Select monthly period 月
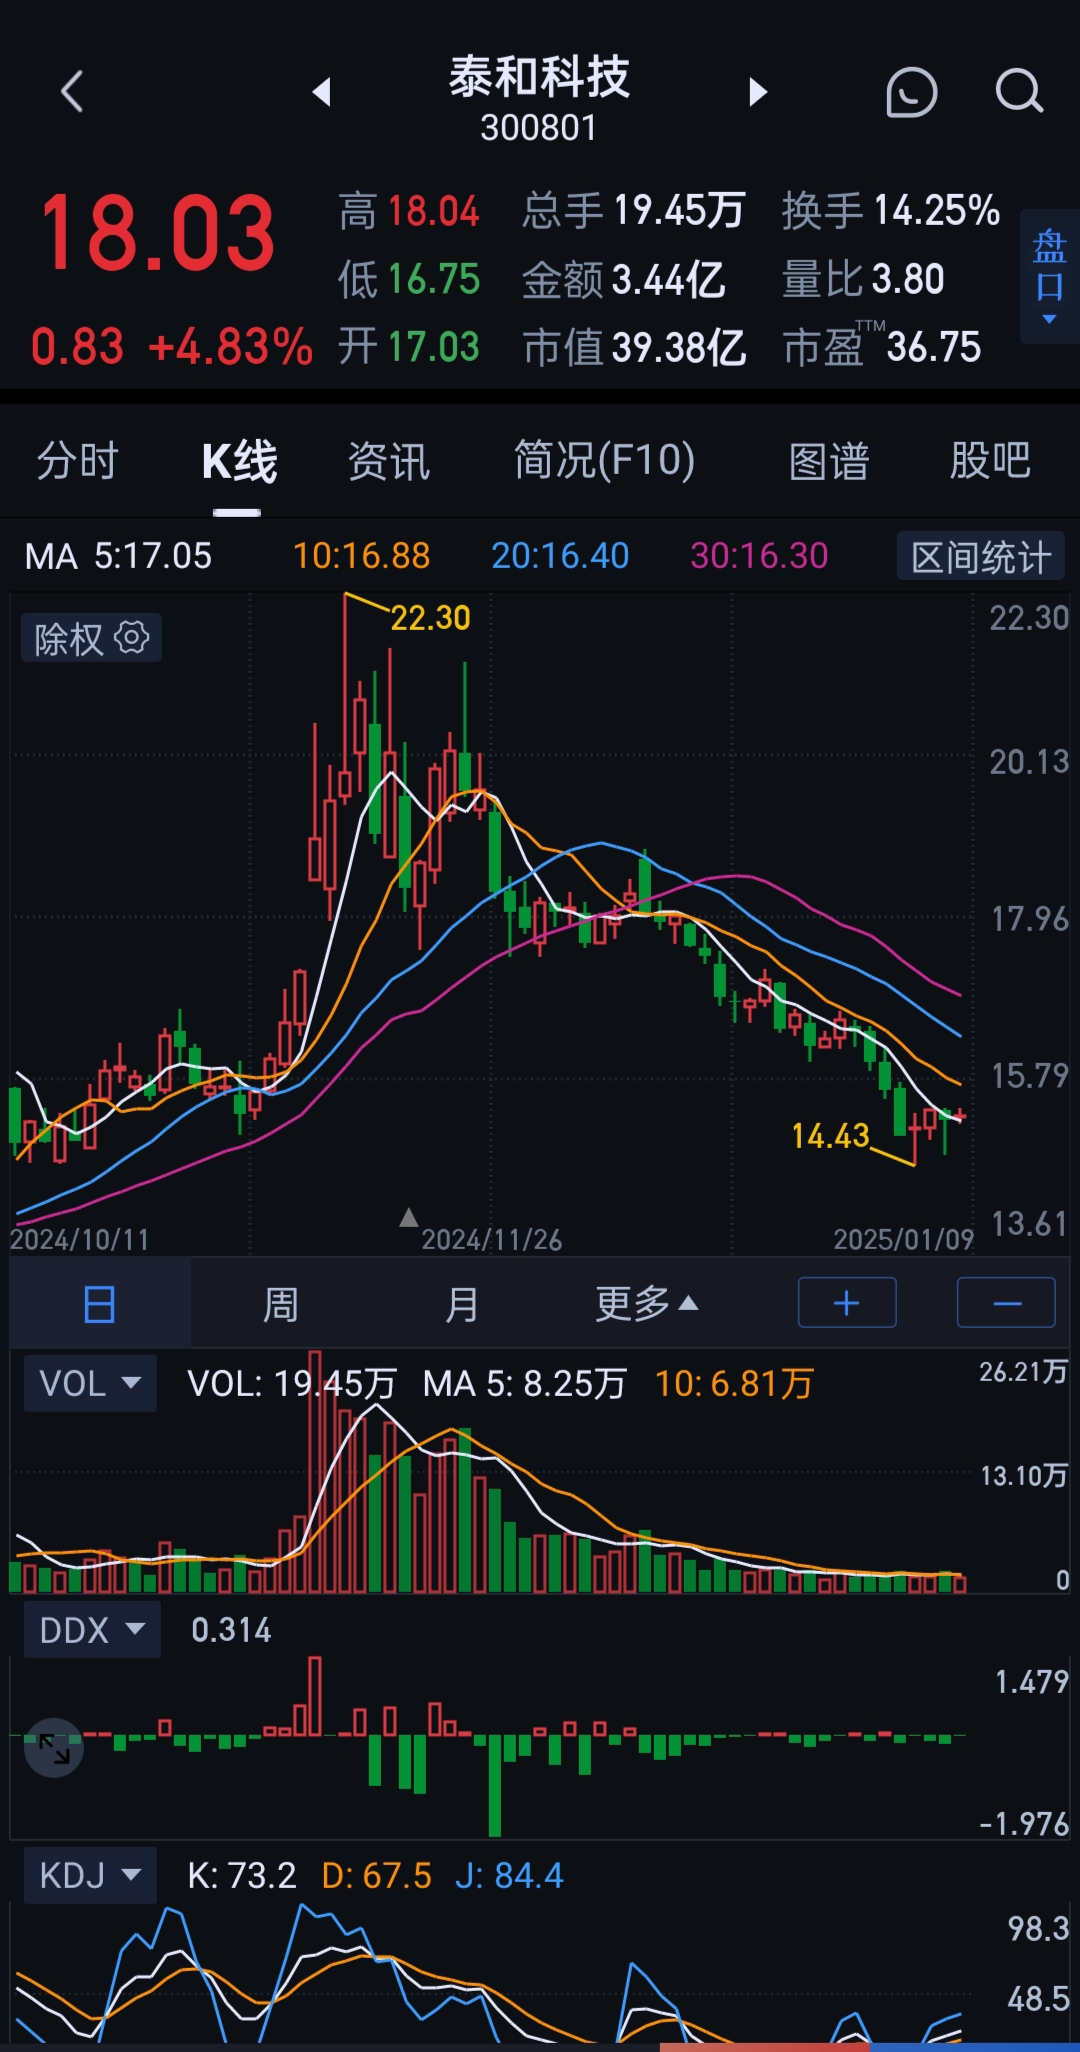 461,1304
